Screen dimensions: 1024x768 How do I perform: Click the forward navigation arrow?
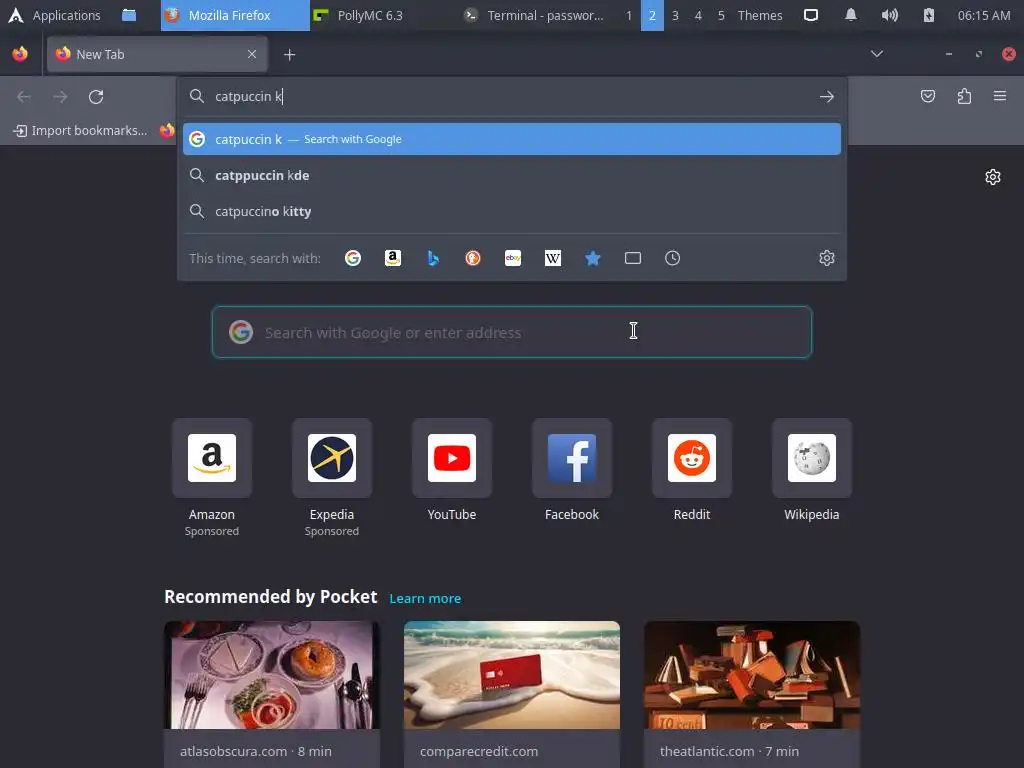pyautogui.click(x=60, y=97)
